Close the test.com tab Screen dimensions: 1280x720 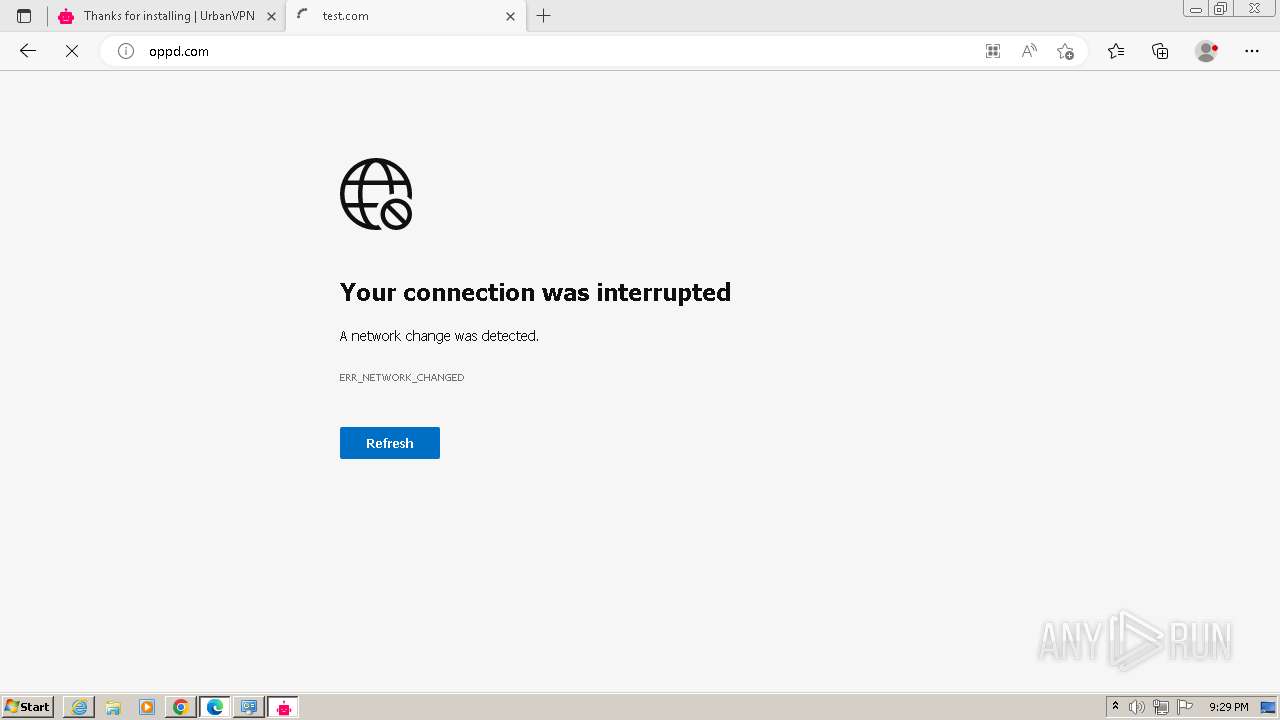[510, 16]
